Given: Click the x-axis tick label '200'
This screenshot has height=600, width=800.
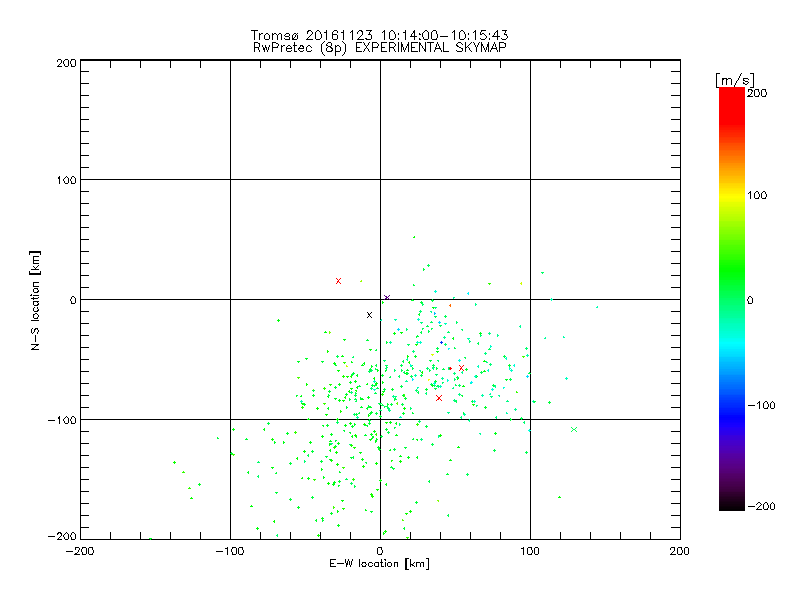Looking at the screenshot, I should coord(680,552).
